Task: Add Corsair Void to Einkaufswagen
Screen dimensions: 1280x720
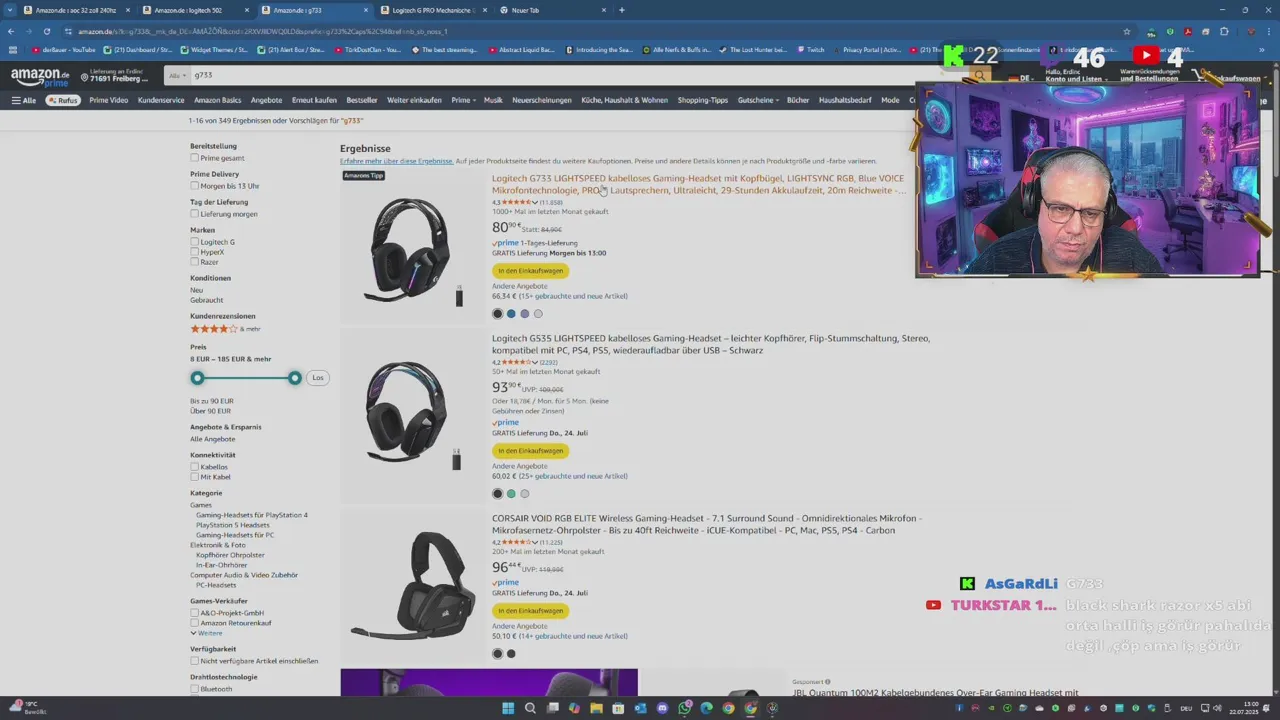Action: click(x=530, y=611)
